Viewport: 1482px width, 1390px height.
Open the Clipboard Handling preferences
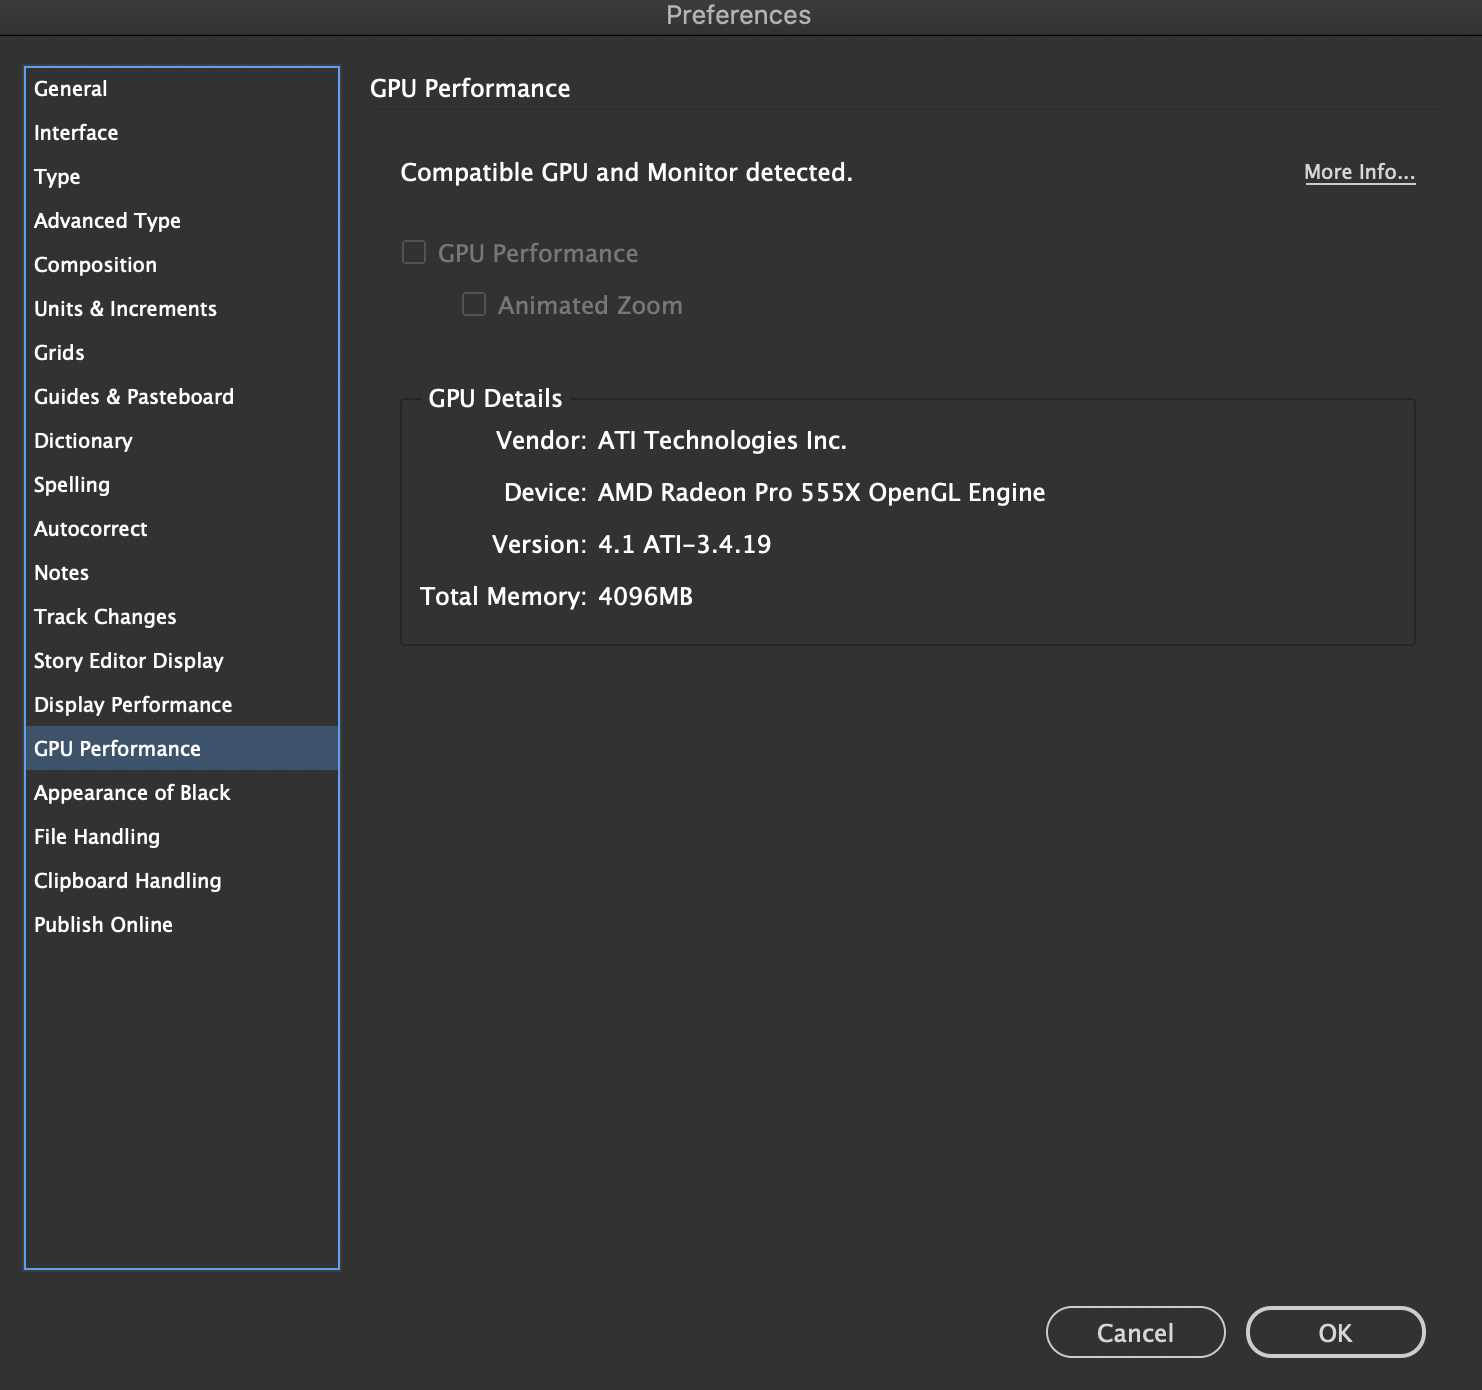127,880
